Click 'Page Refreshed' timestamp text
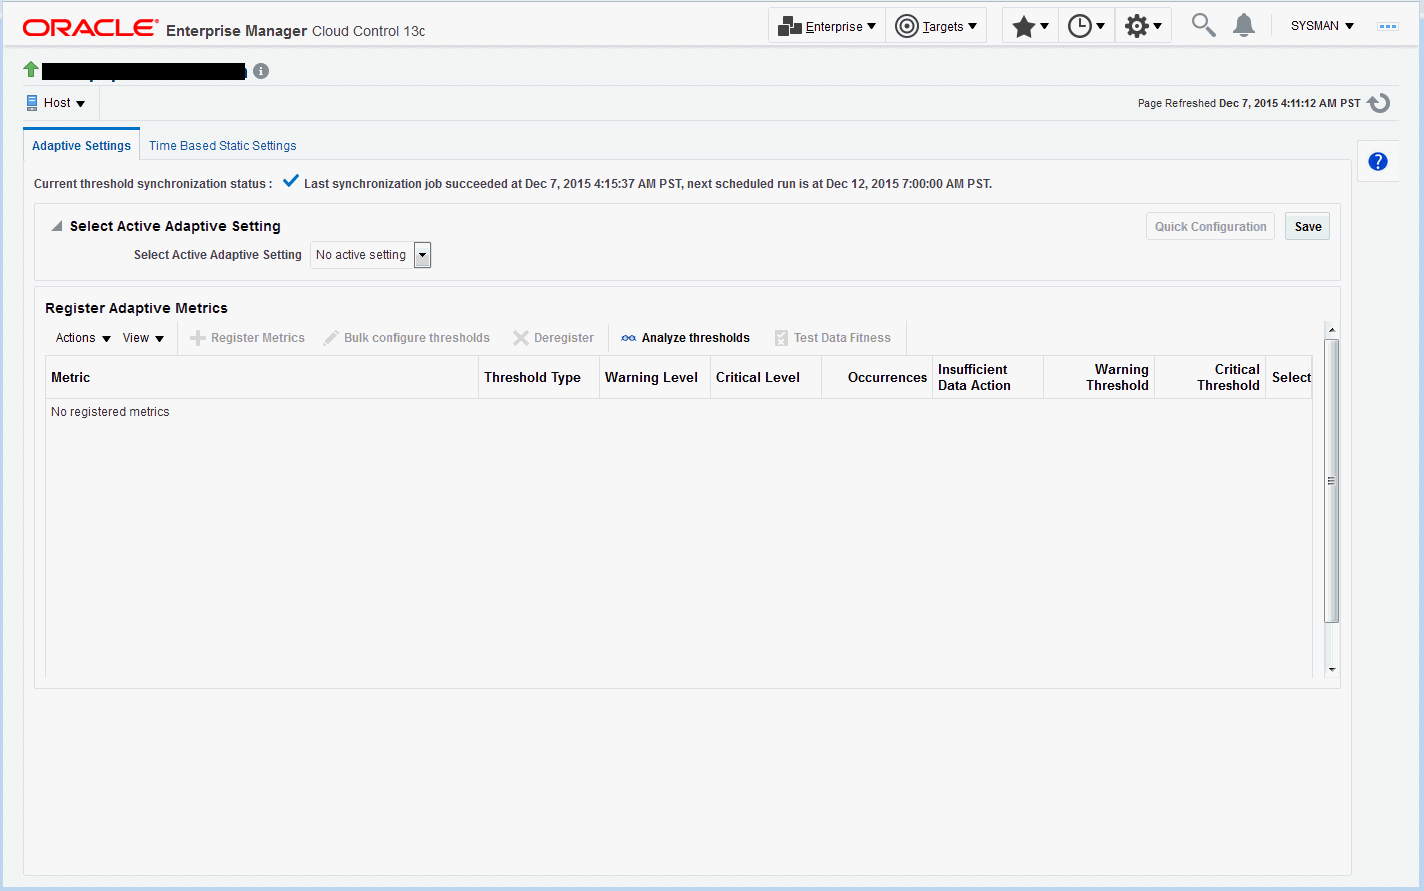Image resolution: width=1424 pixels, height=891 pixels. click(x=1249, y=103)
